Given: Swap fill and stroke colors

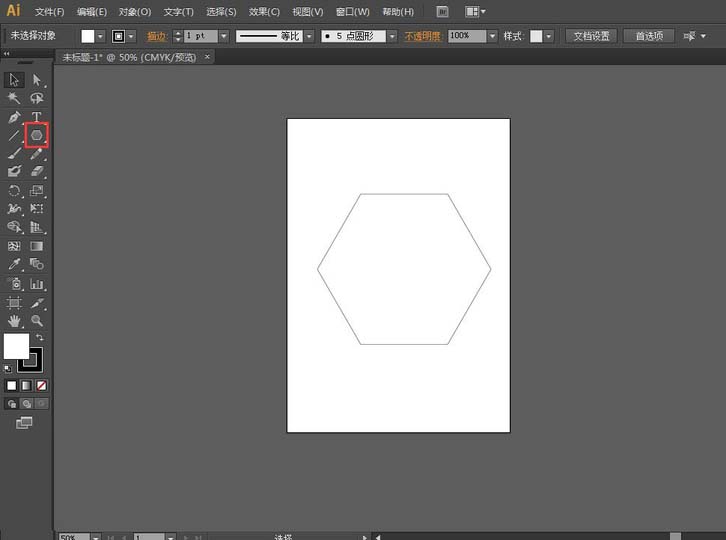Looking at the screenshot, I should (40, 338).
